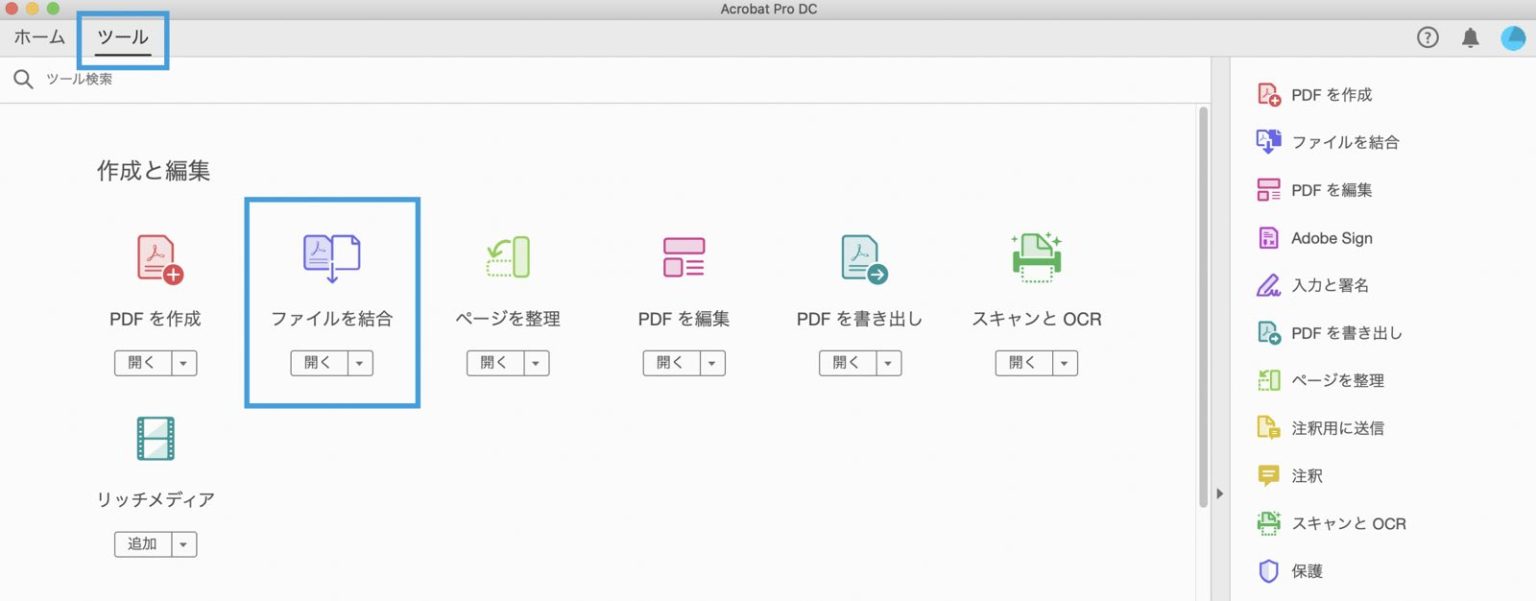Expand dropdown arrow under PDF を作成
Image resolution: width=1536 pixels, height=601 pixels.
pos(184,363)
